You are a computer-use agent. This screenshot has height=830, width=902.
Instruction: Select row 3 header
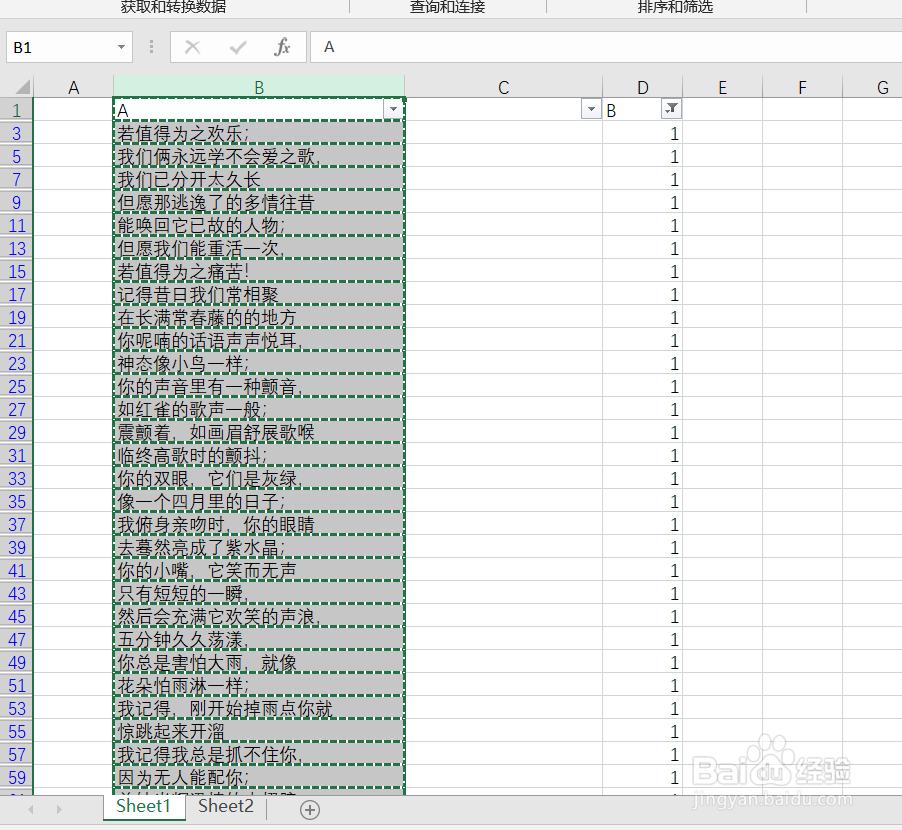(17, 133)
